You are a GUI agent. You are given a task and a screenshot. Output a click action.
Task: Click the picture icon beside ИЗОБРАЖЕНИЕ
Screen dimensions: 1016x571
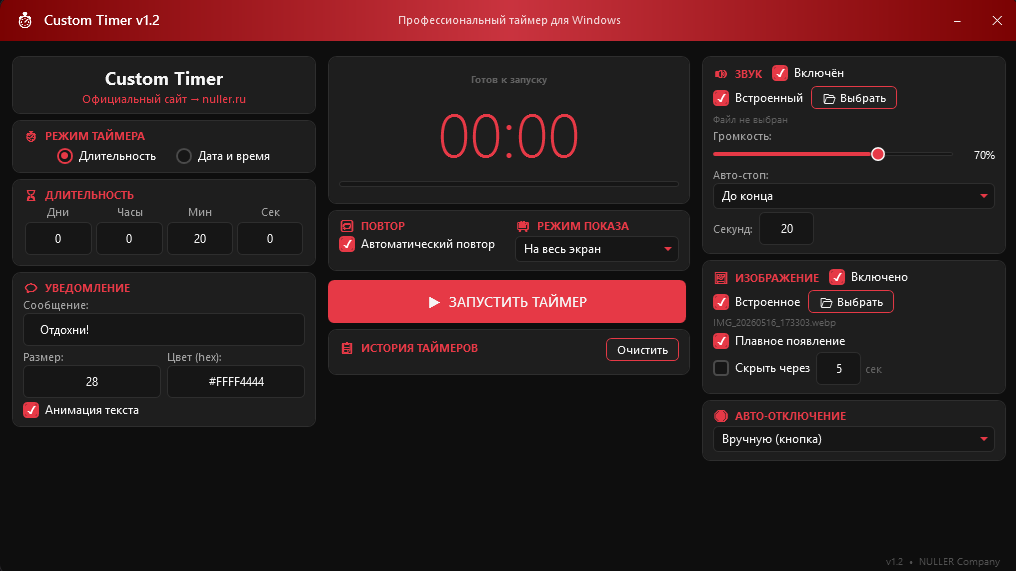pos(721,278)
